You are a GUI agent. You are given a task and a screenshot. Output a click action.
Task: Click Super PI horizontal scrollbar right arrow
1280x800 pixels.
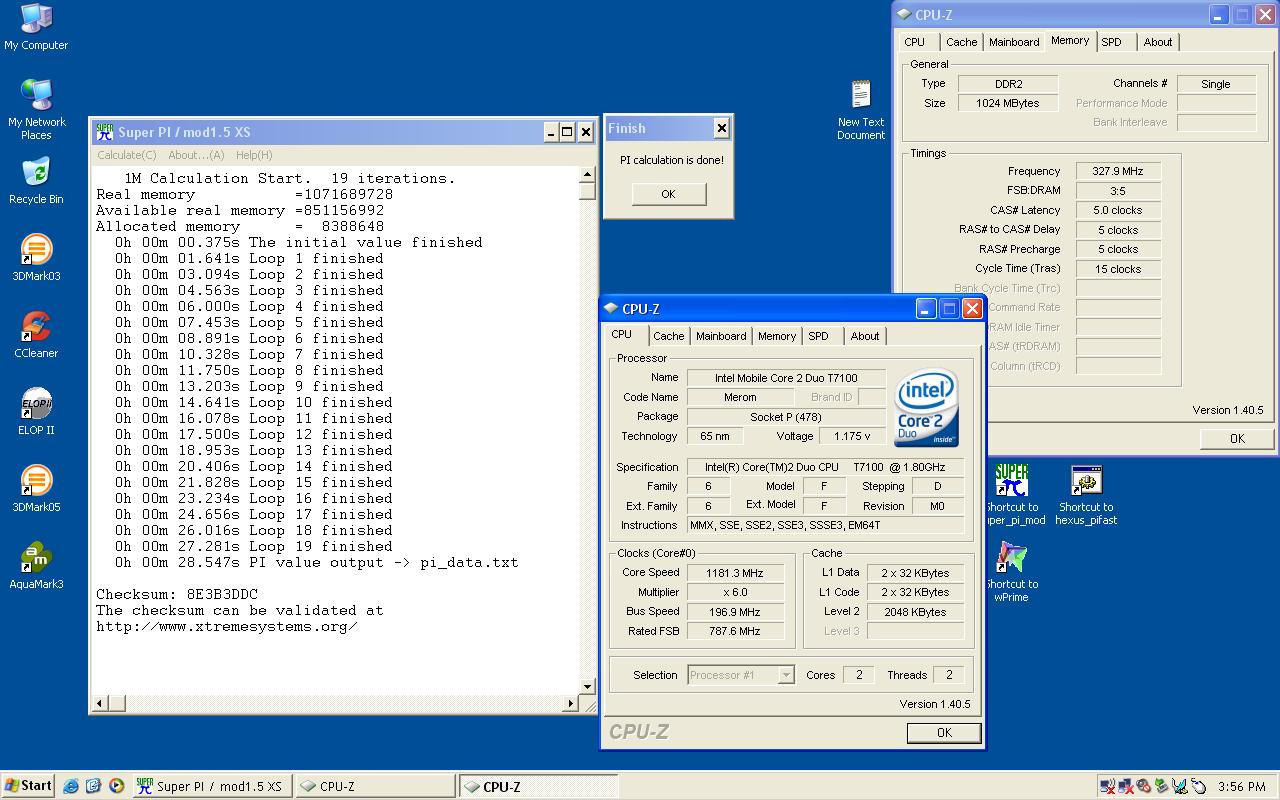(x=571, y=703)
